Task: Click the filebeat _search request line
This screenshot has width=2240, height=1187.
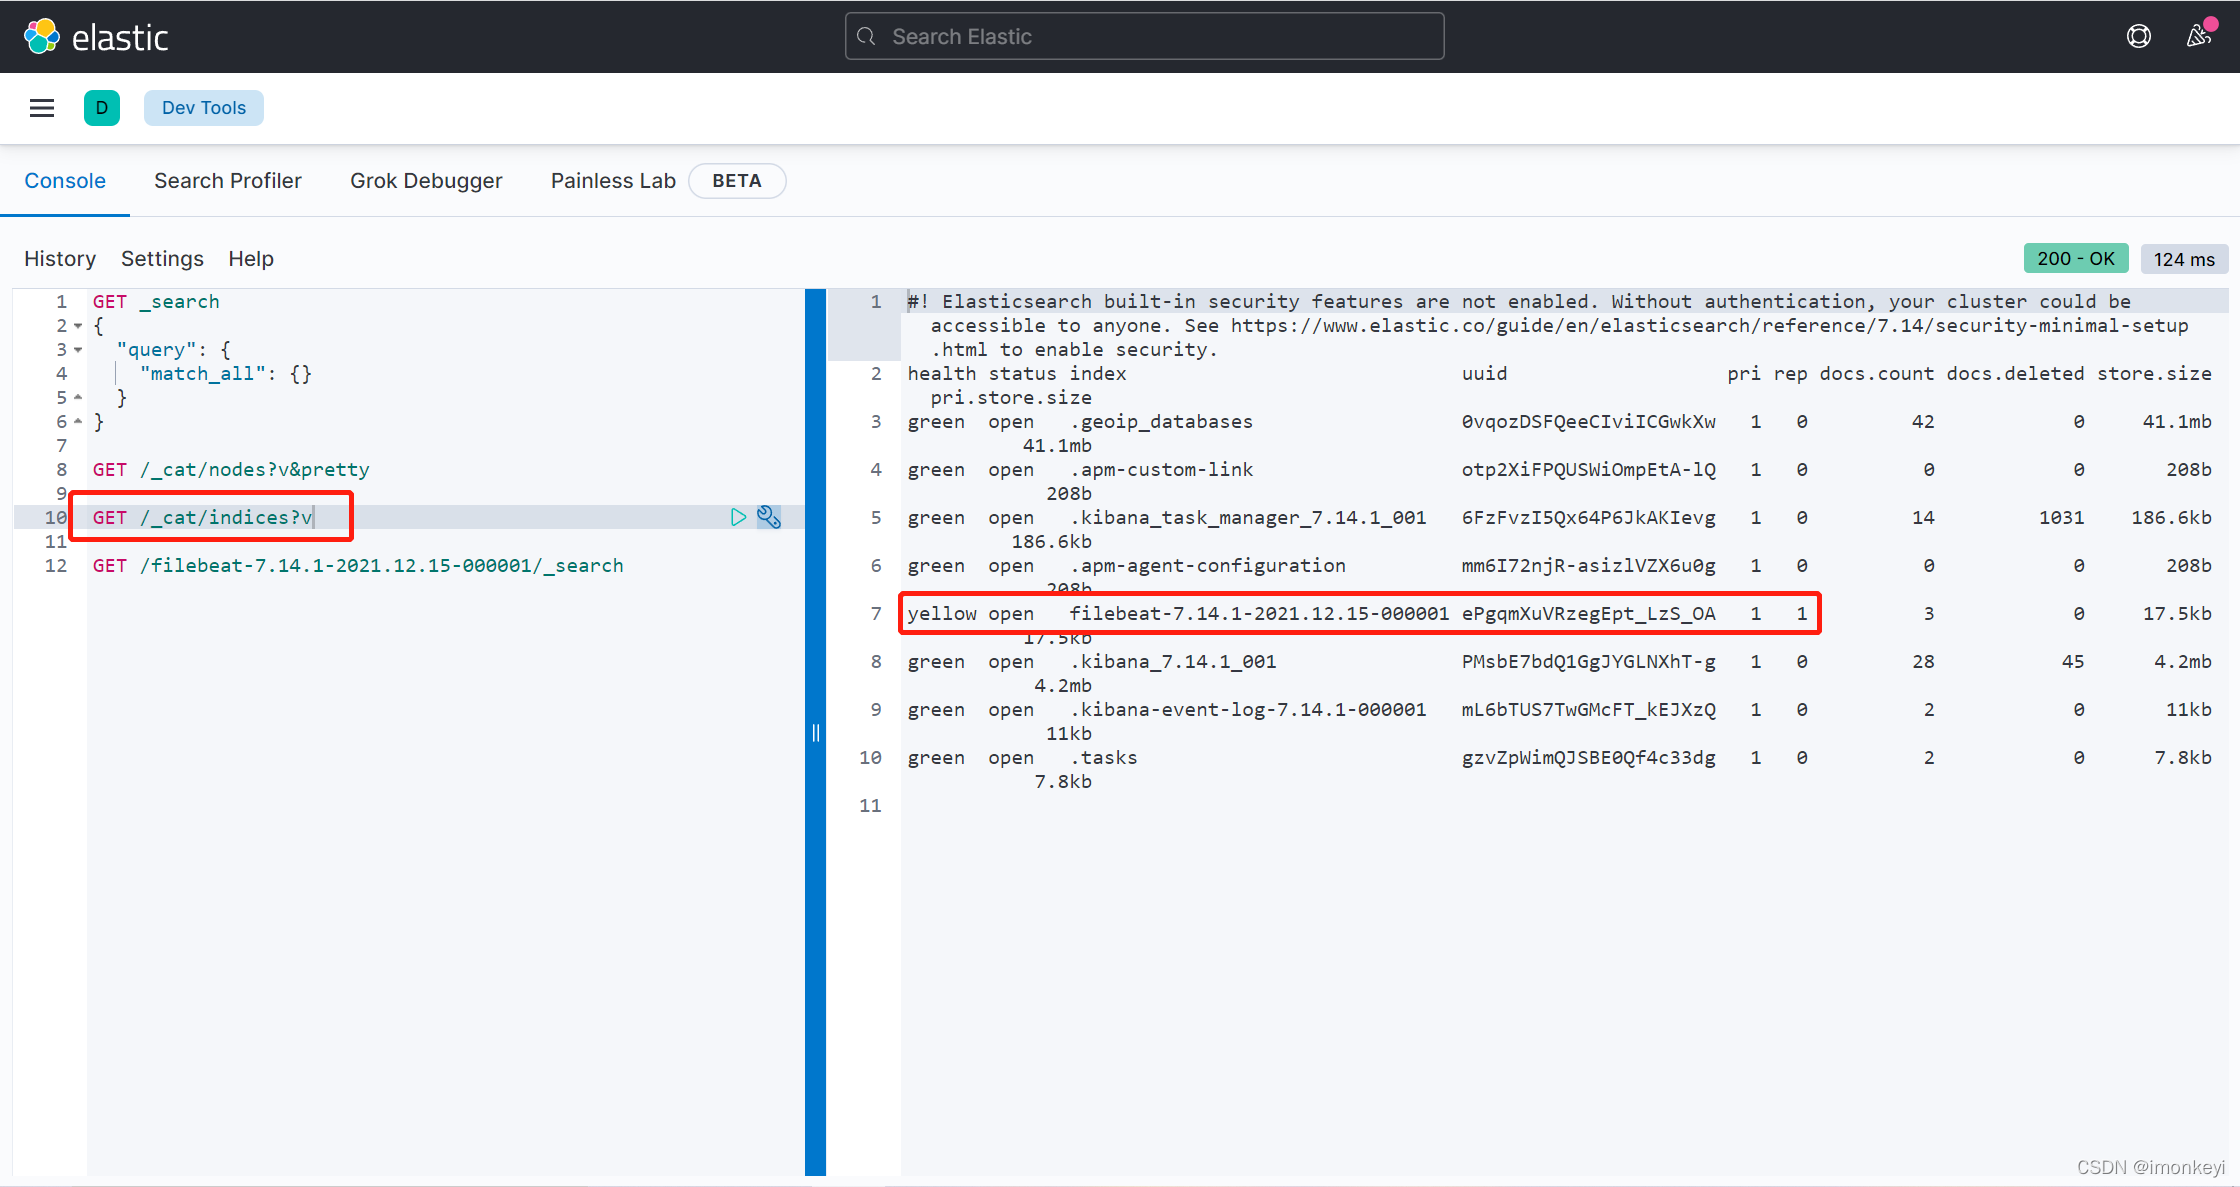Action: (x=358, y=566)
